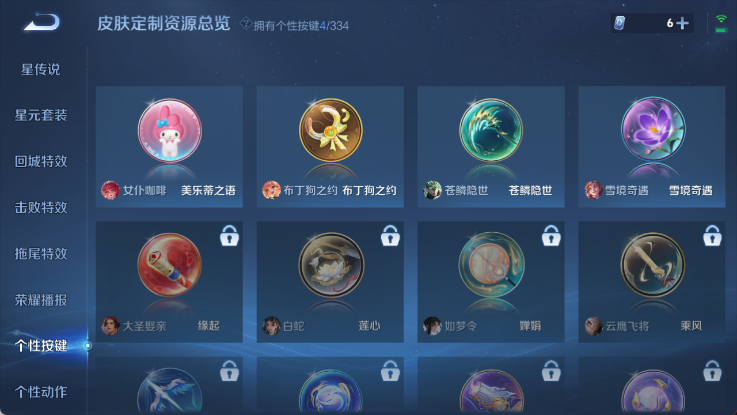Viewport: 737px width, 415px height.
Task: Pick the 雪境奇遇 purple flower icon
Action: [653, 129]
